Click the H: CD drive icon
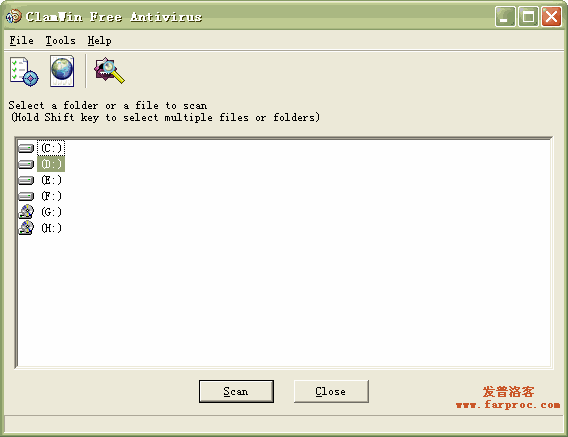The image size is (568, 437). [x=26, y=228]
